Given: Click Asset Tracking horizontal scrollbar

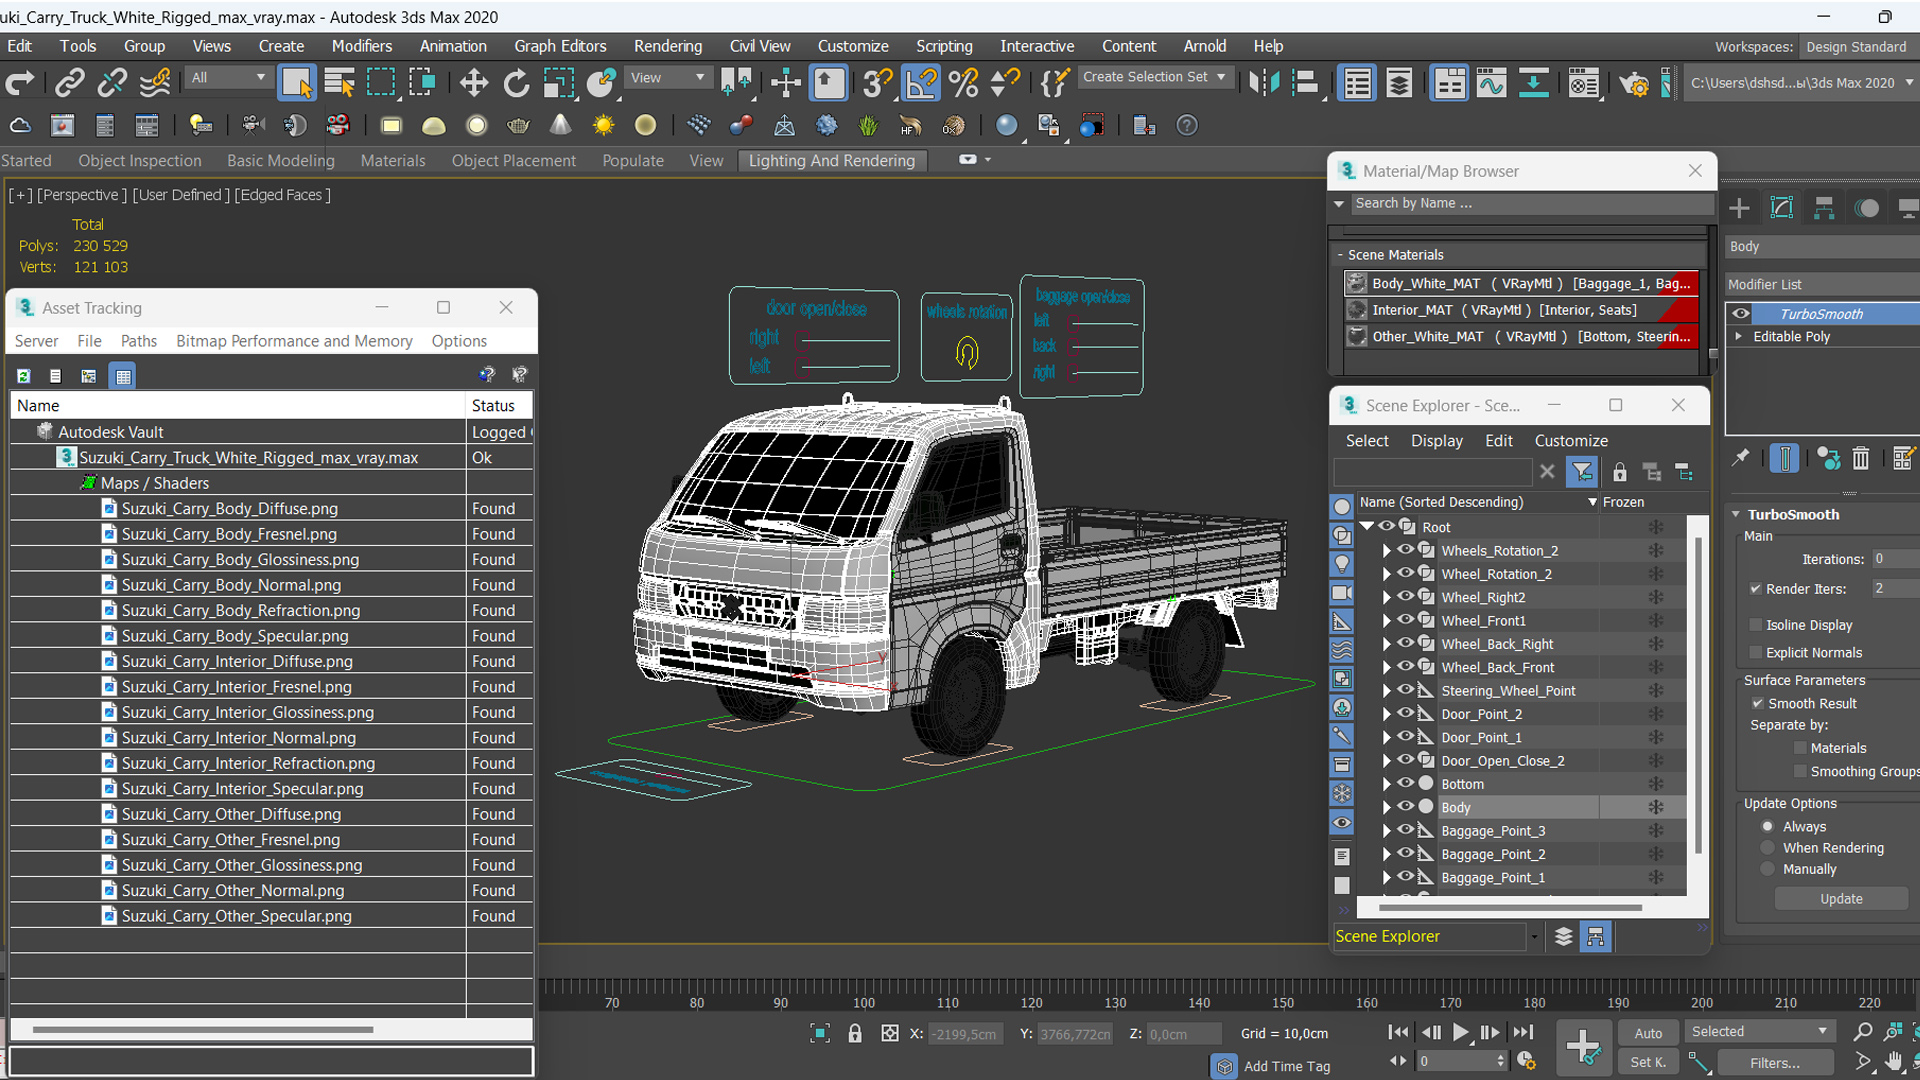Looking at the screenshot, I should [x=203, y=1029].
